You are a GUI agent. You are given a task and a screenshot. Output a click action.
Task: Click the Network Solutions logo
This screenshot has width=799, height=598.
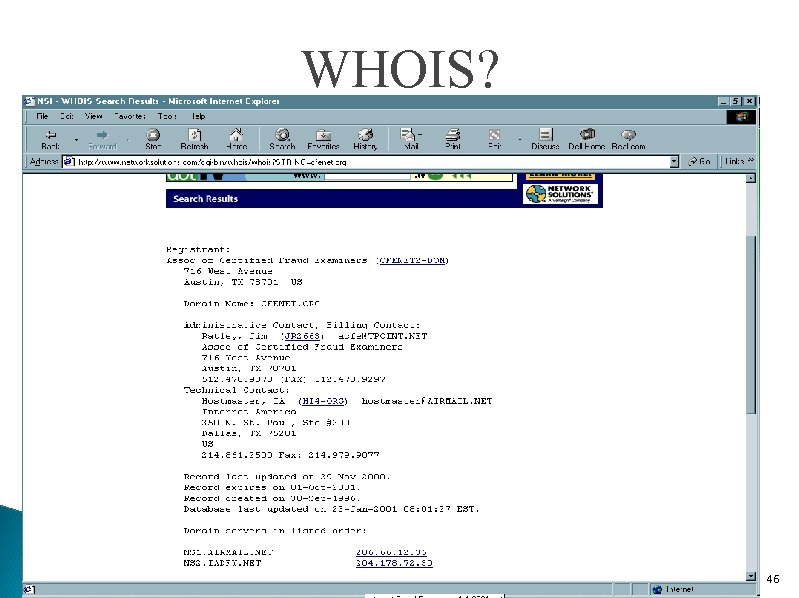pos(560,194)
